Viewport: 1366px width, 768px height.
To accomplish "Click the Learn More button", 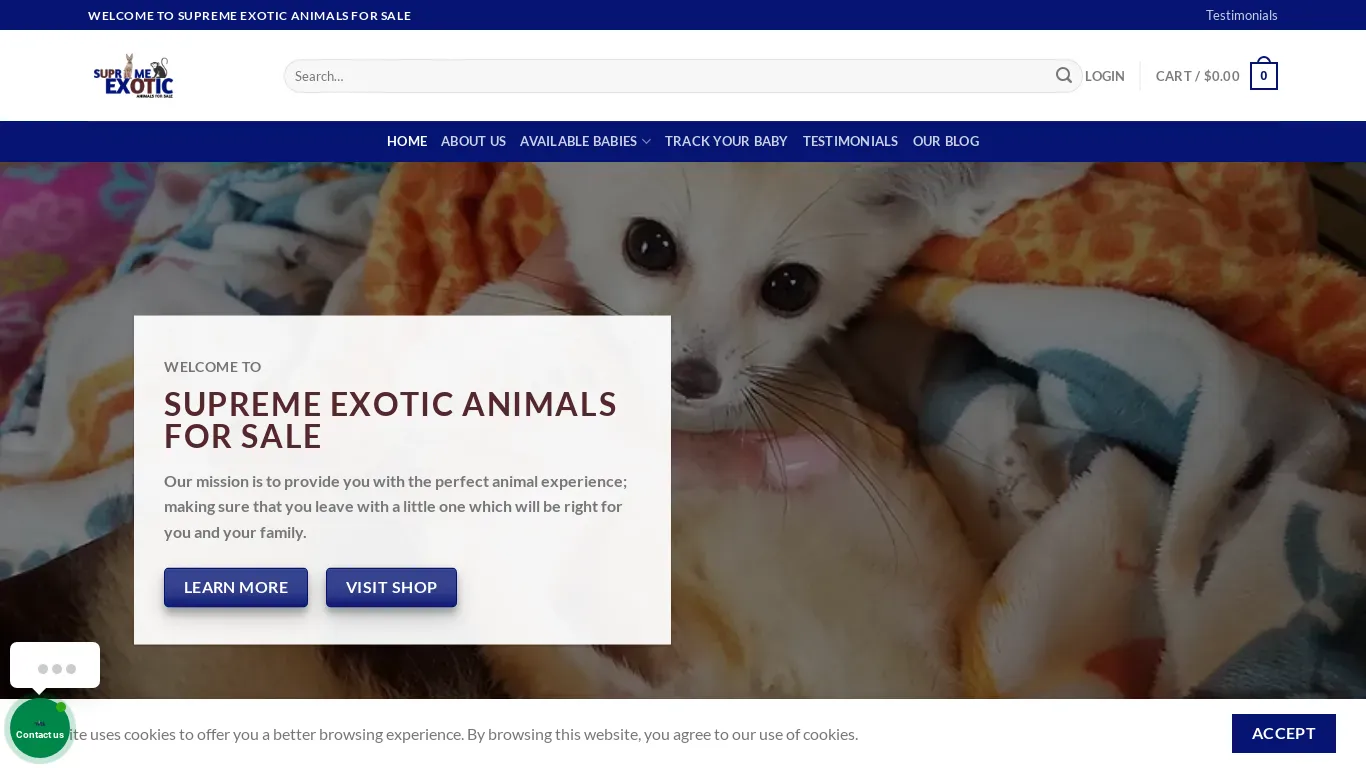I will (236, 587).
